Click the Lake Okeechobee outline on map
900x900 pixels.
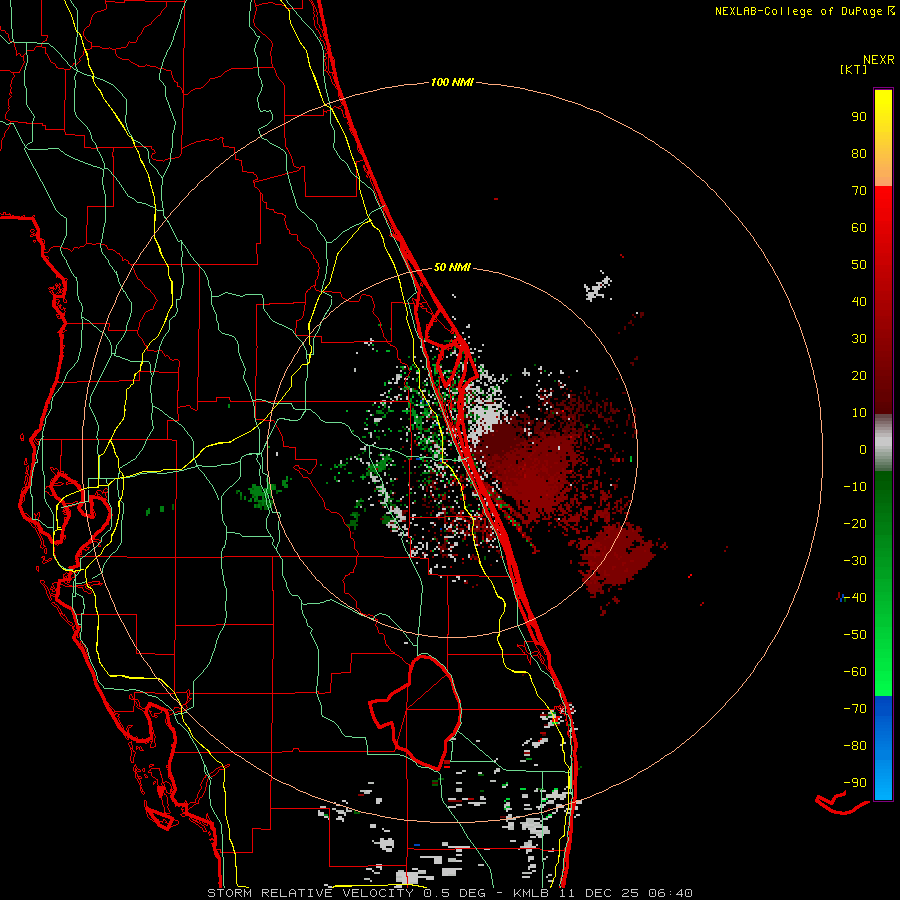(x=416, y=712)
